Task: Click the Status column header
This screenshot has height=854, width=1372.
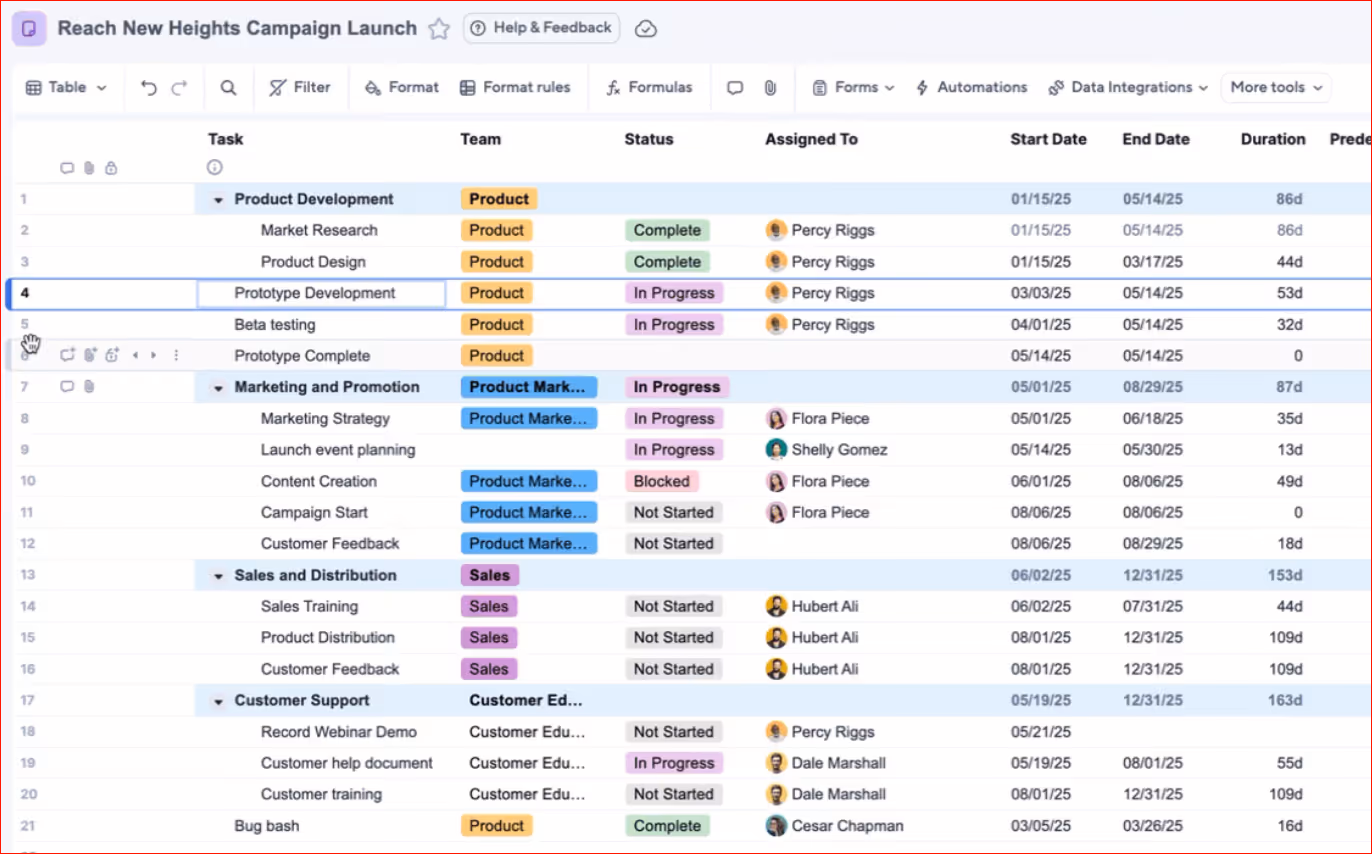Action: tap(649, 139)
